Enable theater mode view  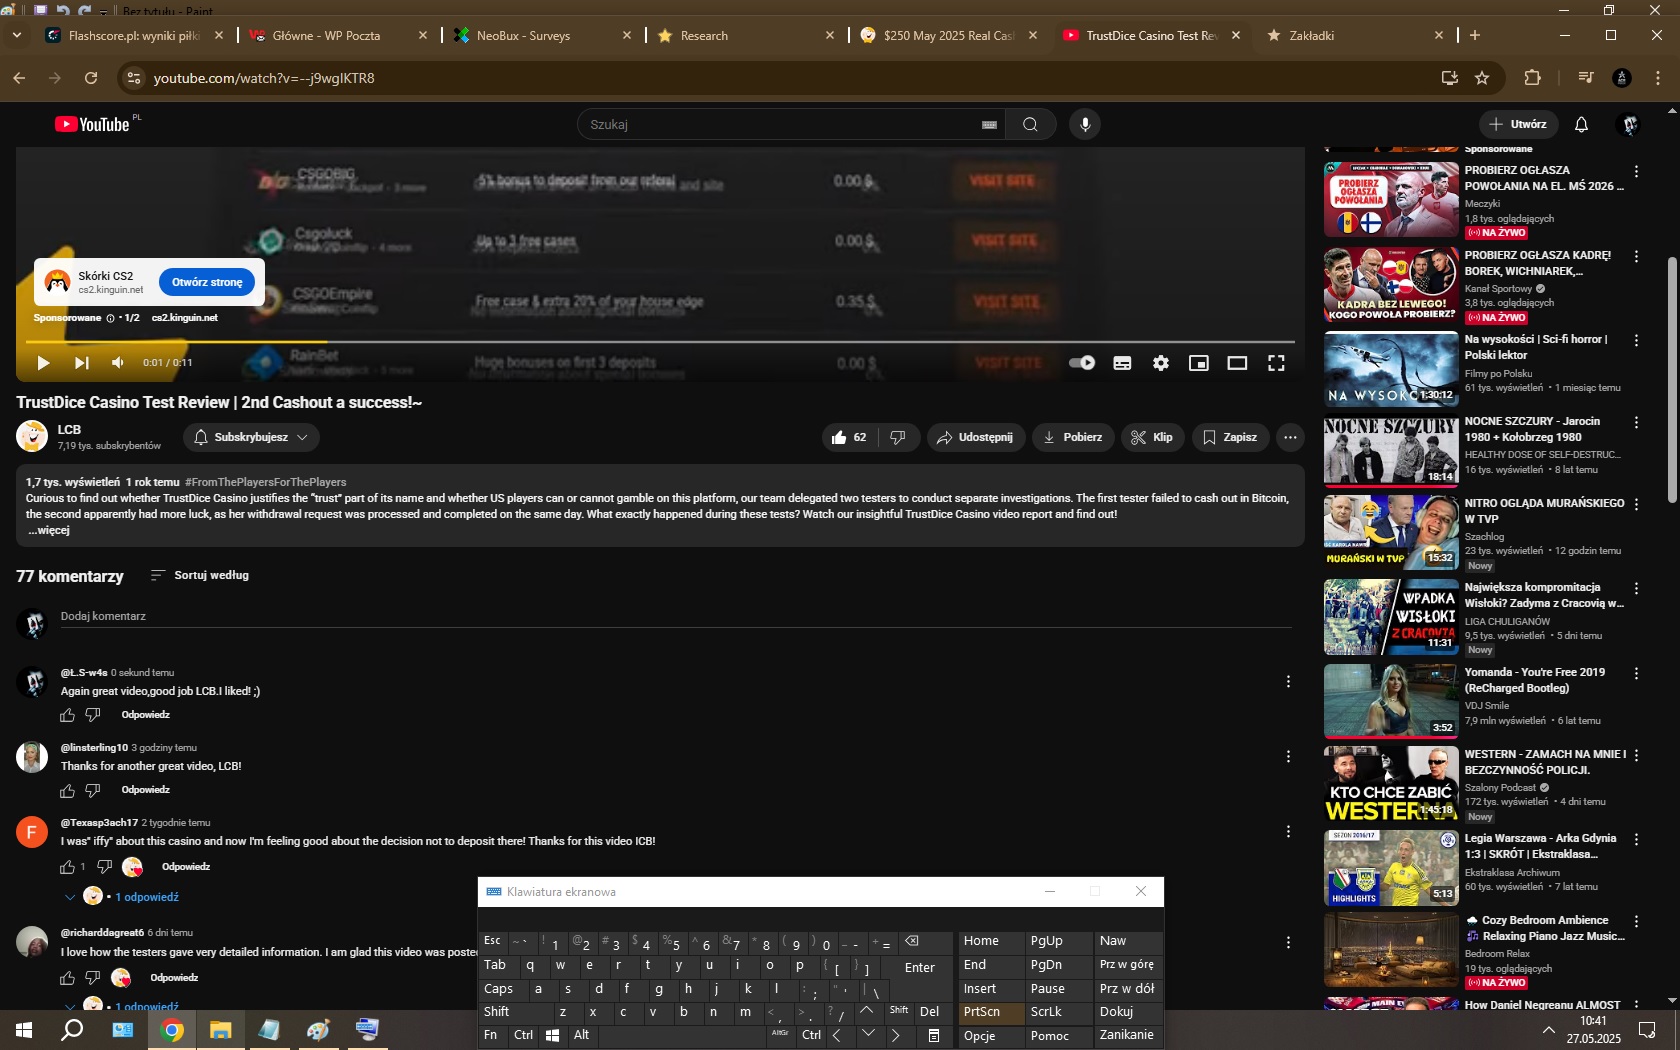pyautogui.click(x=1237, y=363)
